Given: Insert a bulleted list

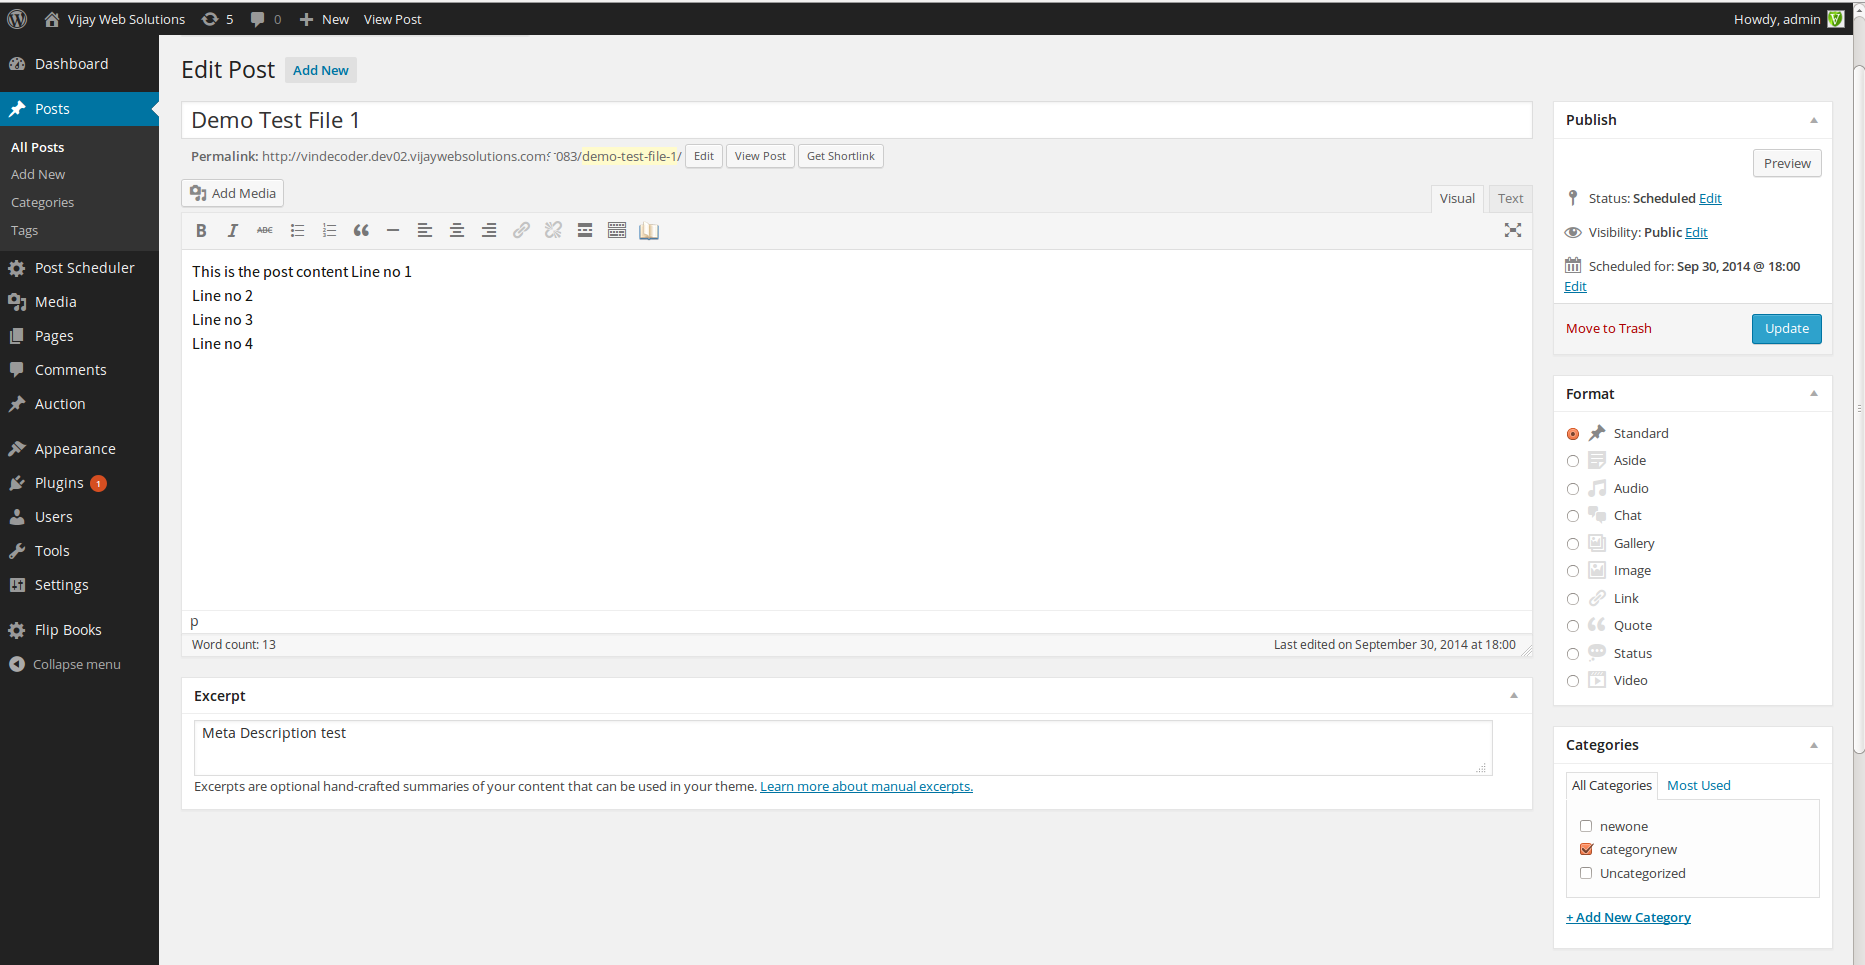Looking at the screenshot, I should point(297,231).
